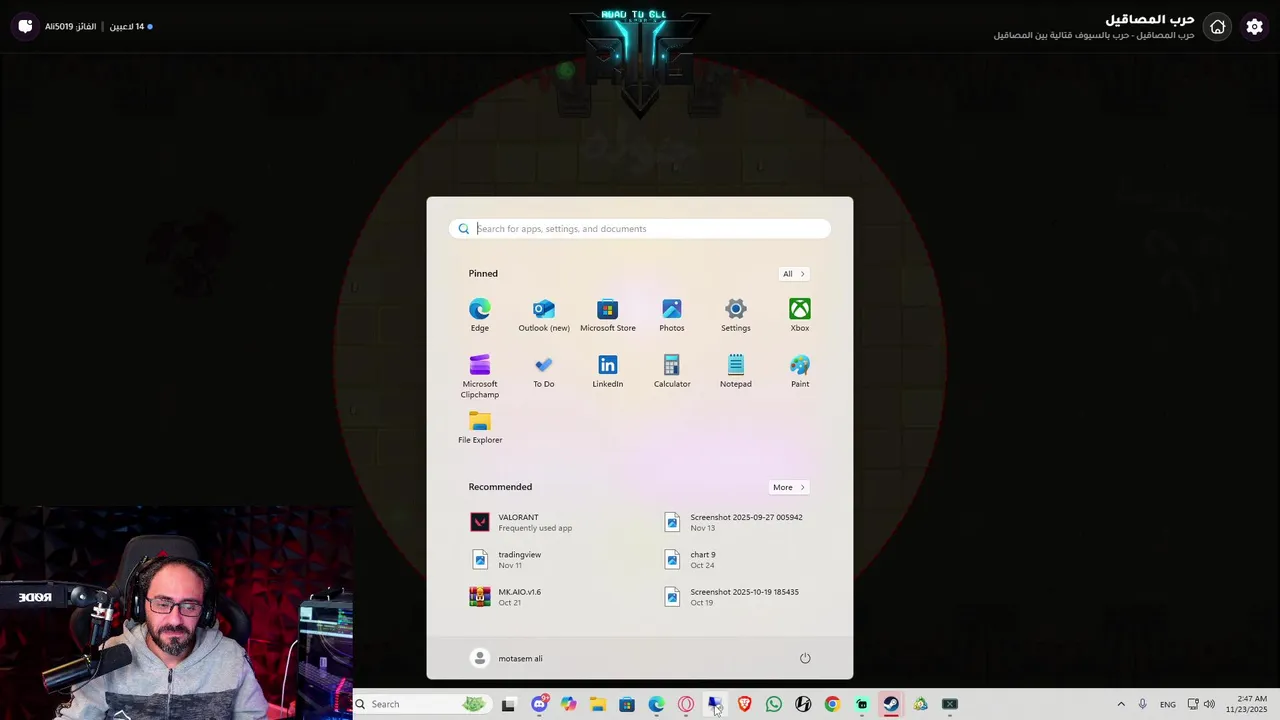
Task: Open Copilot from the taskbar
Action: [x=569, y=704]
